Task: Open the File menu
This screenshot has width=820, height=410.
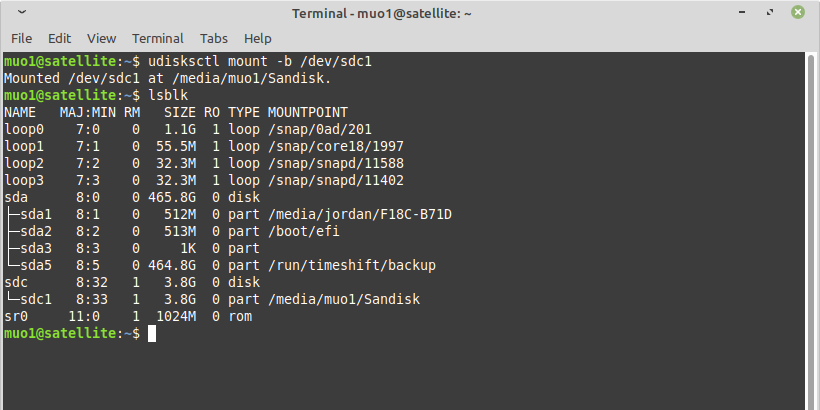Action: pyautogui.click(x=22, y=38)
